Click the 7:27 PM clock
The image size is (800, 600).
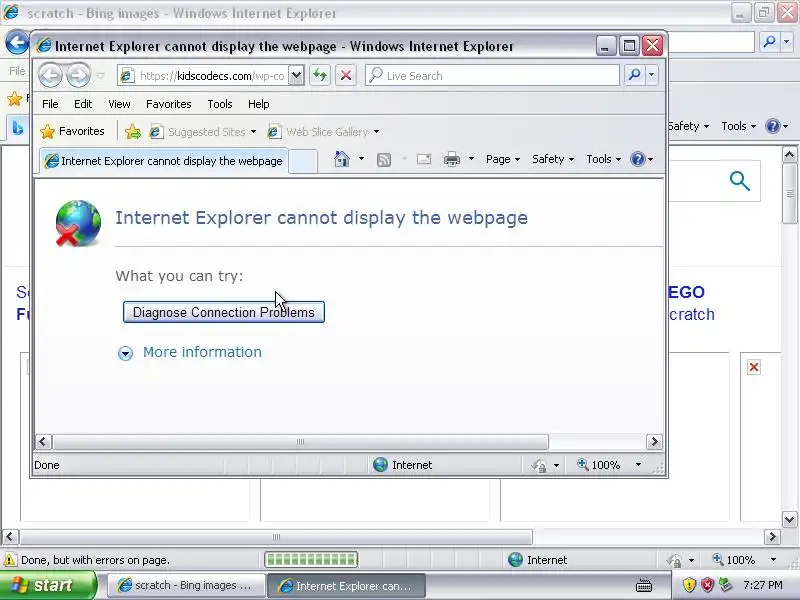pyautogui.click(x=763, y=585)
